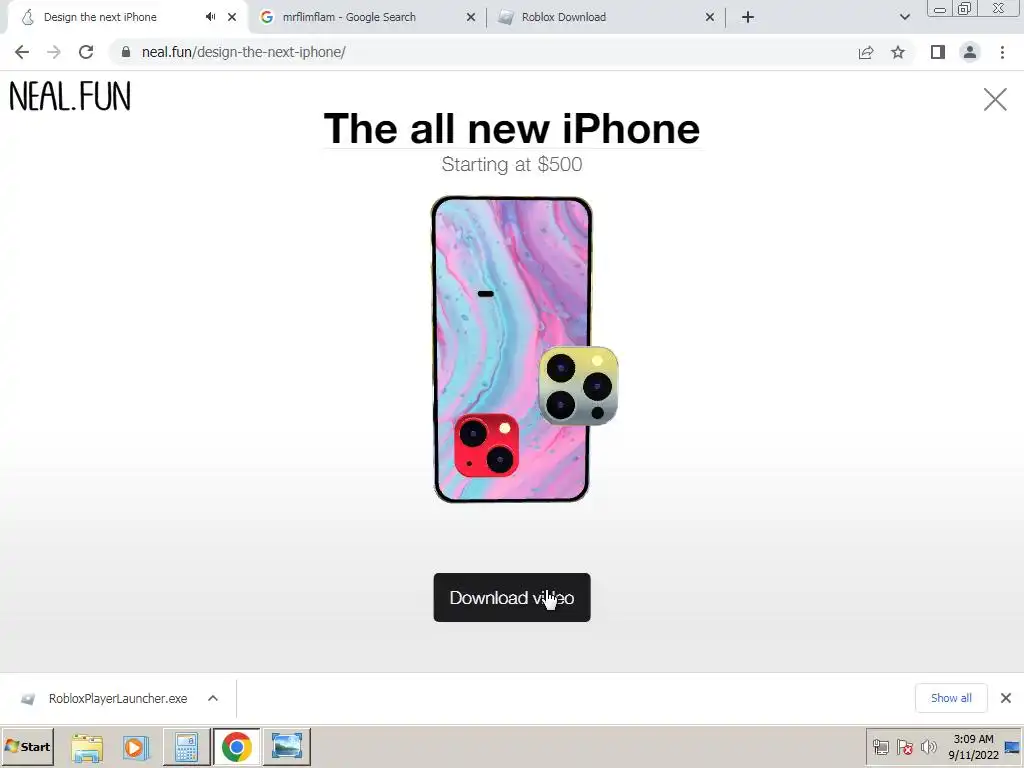Open the Chrome profile avatar

(970, 52)
